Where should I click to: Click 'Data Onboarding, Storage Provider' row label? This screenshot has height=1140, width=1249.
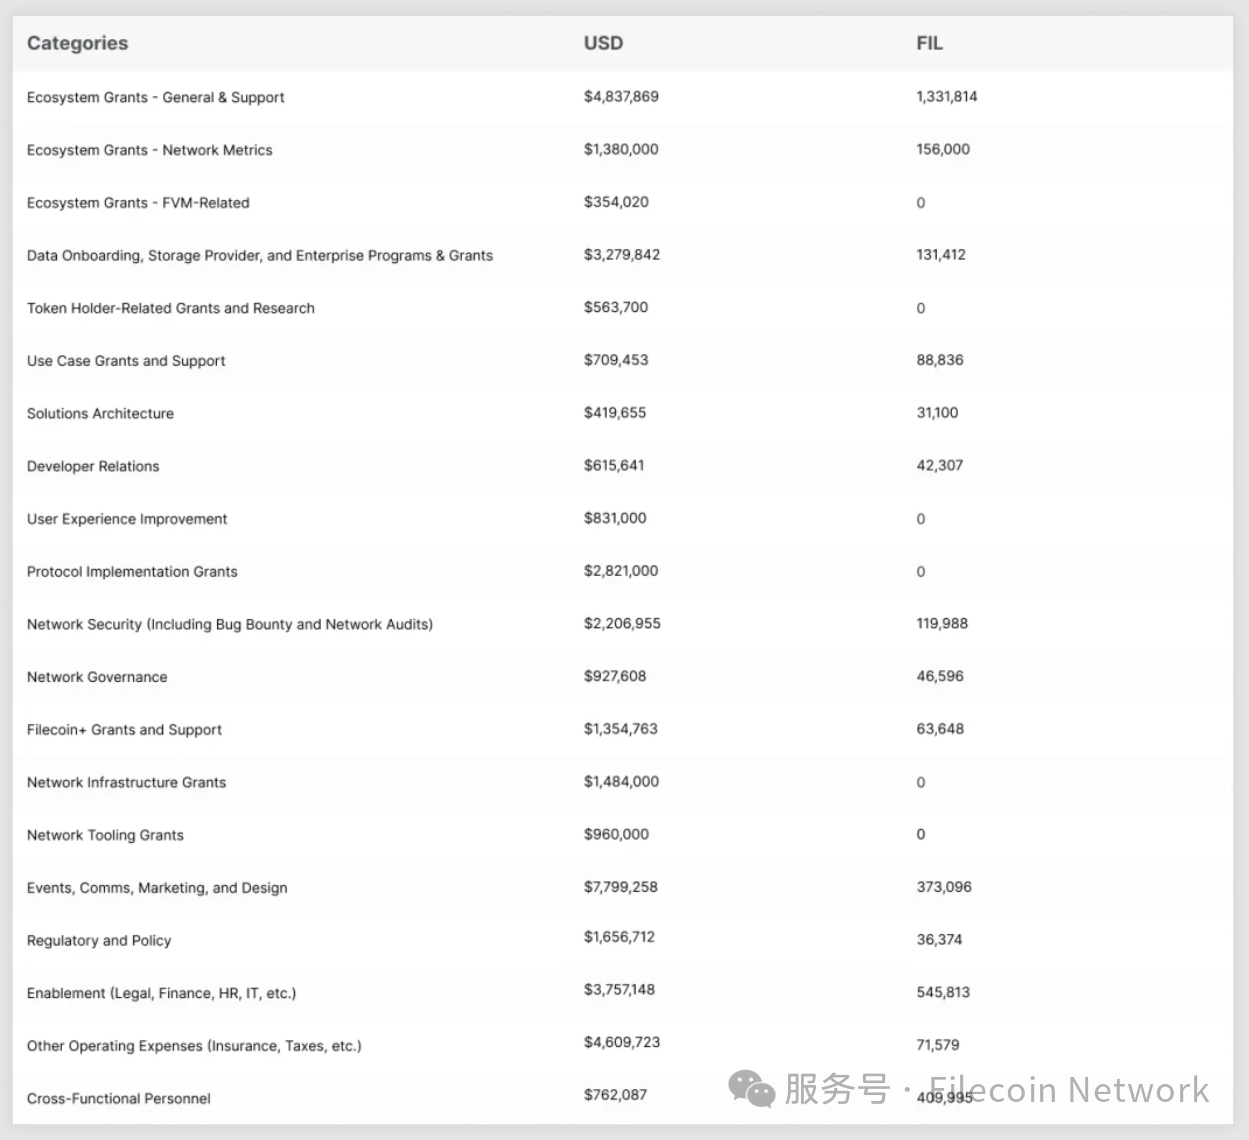pyautogui.click(x=260, y=255)
